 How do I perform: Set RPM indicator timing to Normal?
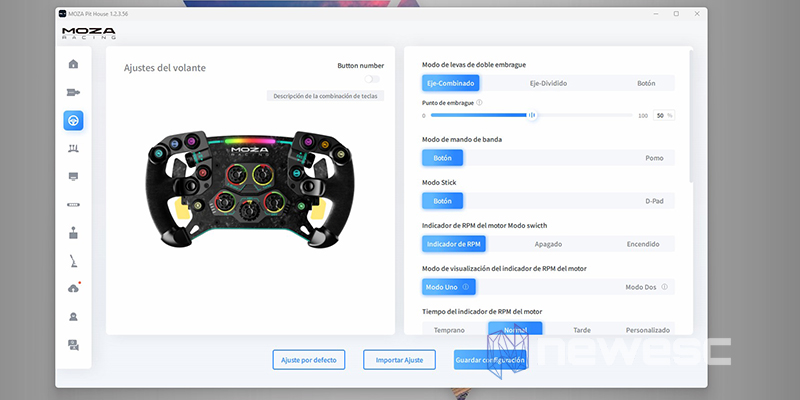tap(515, 329)
